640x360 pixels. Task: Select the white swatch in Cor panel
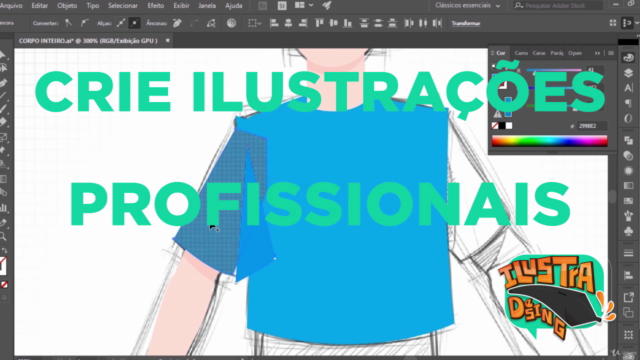[509, 126]
